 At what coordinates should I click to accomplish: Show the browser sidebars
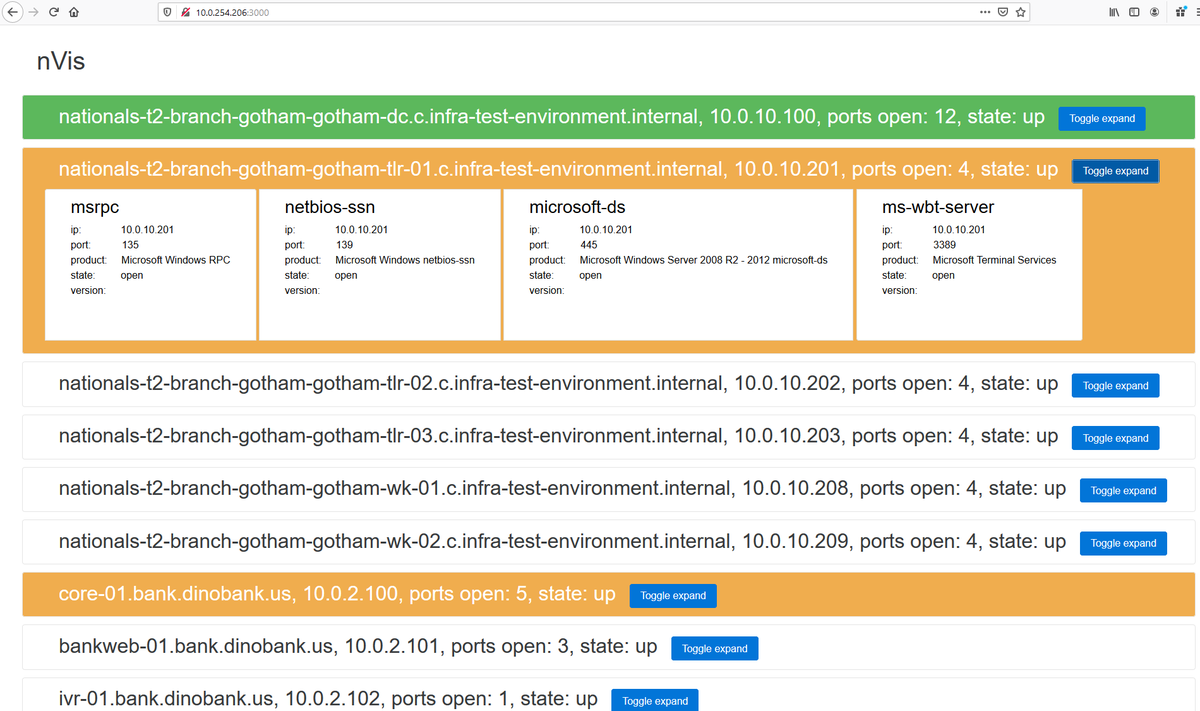tap(1135, 12)
